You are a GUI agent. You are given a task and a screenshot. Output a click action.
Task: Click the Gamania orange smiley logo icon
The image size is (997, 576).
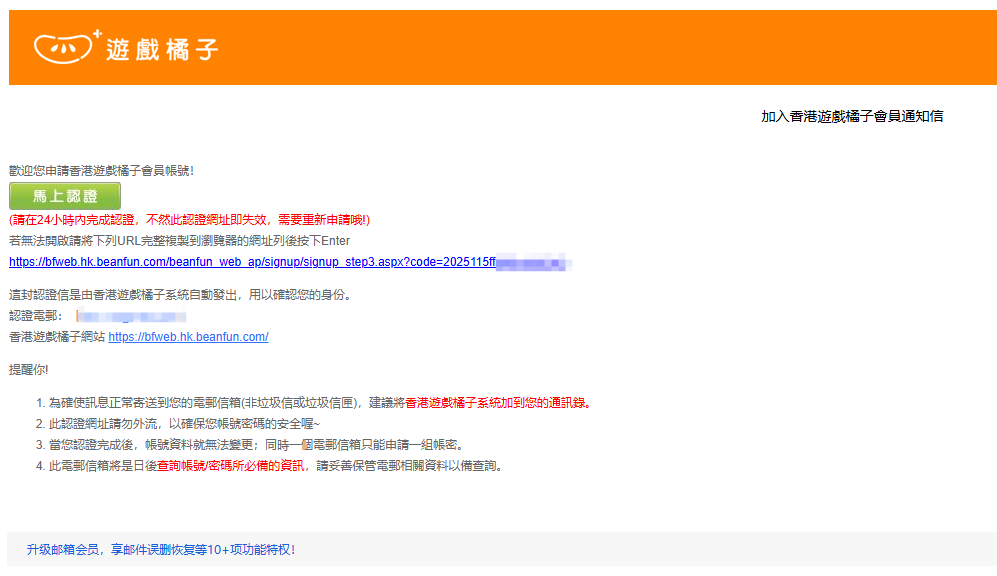coord(63,48)
